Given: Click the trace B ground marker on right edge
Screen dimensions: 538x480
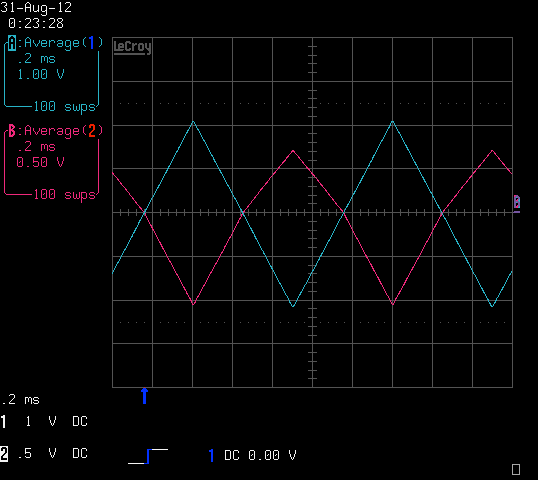Looking at the screenshot, I should click(x=517, y=203).
